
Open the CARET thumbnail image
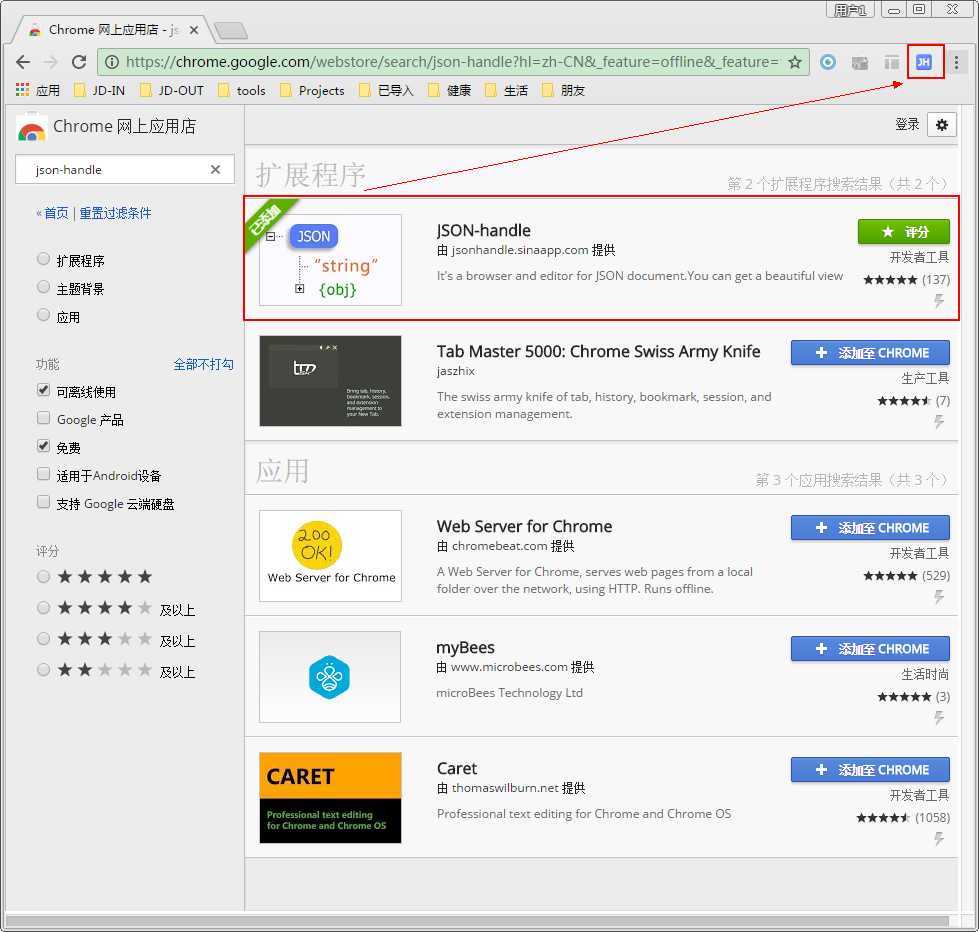[330, 798]
